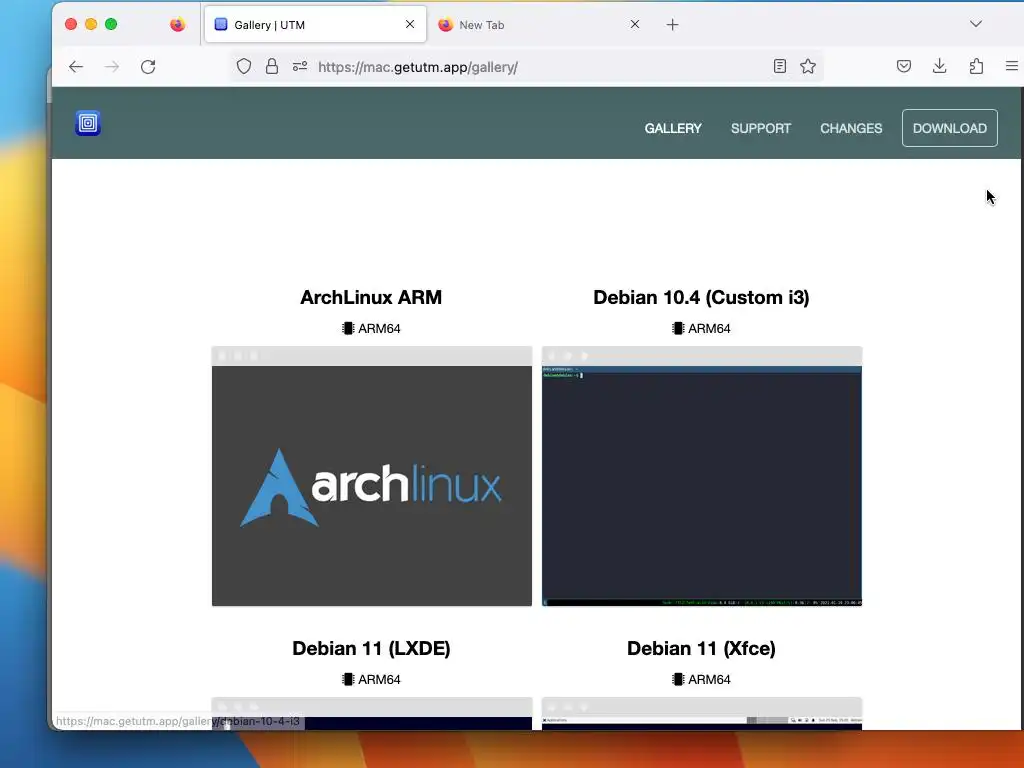This screenshot has height=768, width=1024.
Task: Reload the page with refresh icon
Action: pyautogui.click(x=148, y=67)
